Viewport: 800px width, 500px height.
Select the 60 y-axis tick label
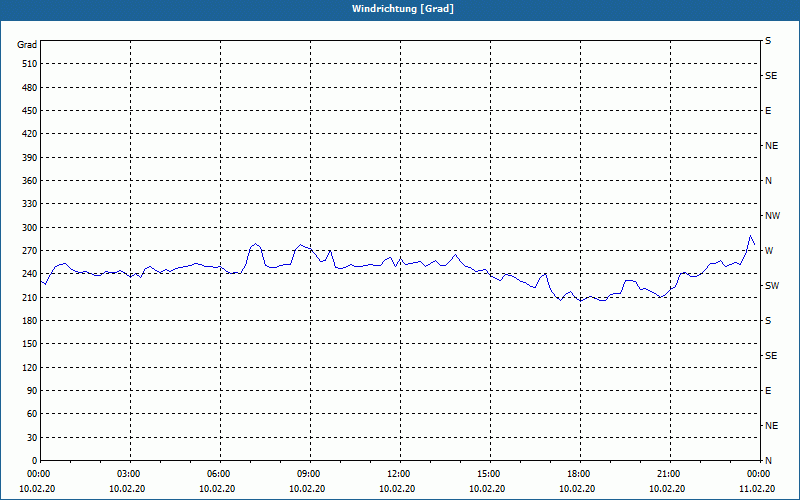32,414
